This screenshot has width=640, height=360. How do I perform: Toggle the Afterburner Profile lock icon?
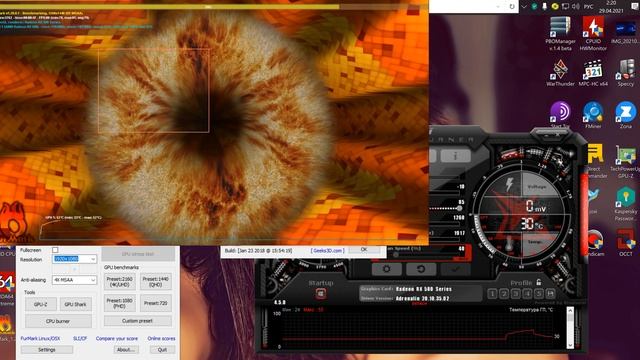pos(539,282)
